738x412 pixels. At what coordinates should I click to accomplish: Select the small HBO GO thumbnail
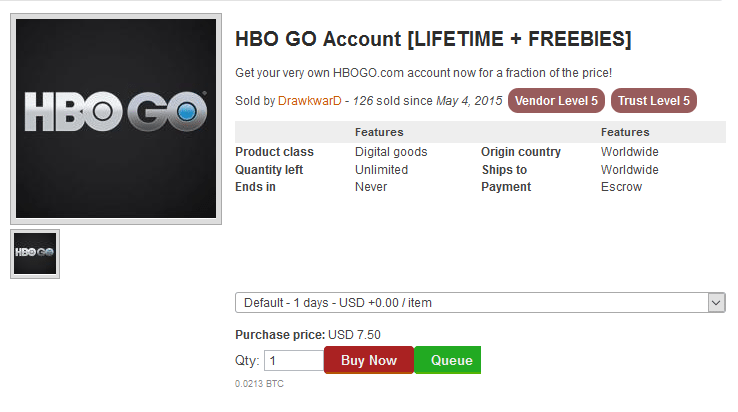(x=35, y=254)
